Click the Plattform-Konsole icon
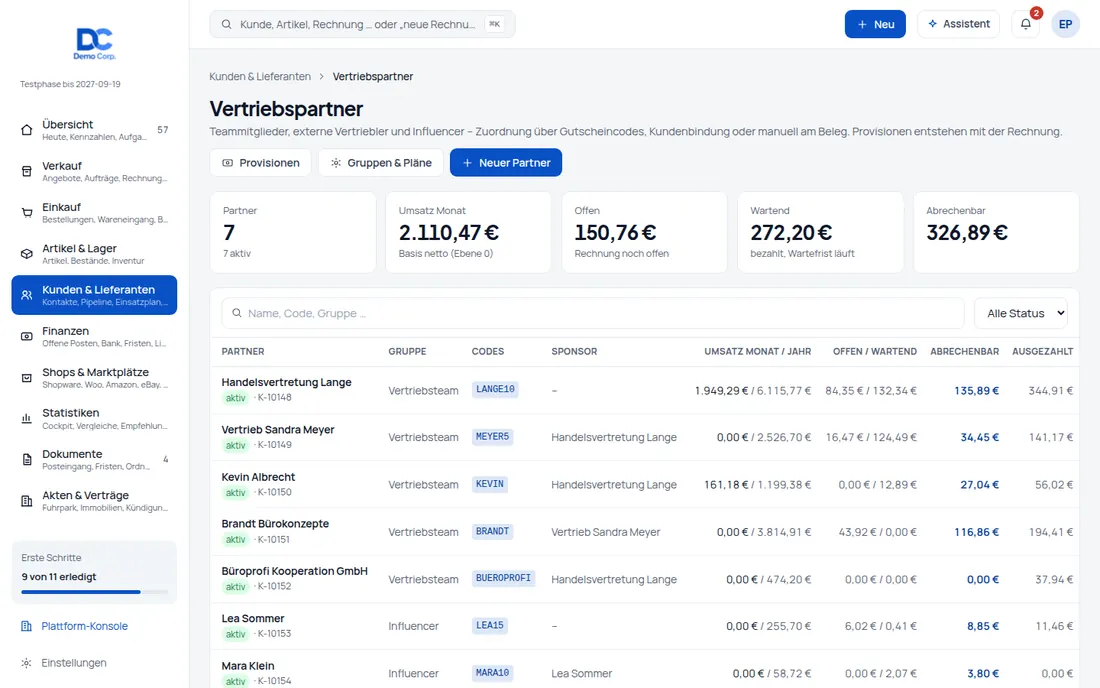Viewport: 1100px width, 688px height. point(26,626)
